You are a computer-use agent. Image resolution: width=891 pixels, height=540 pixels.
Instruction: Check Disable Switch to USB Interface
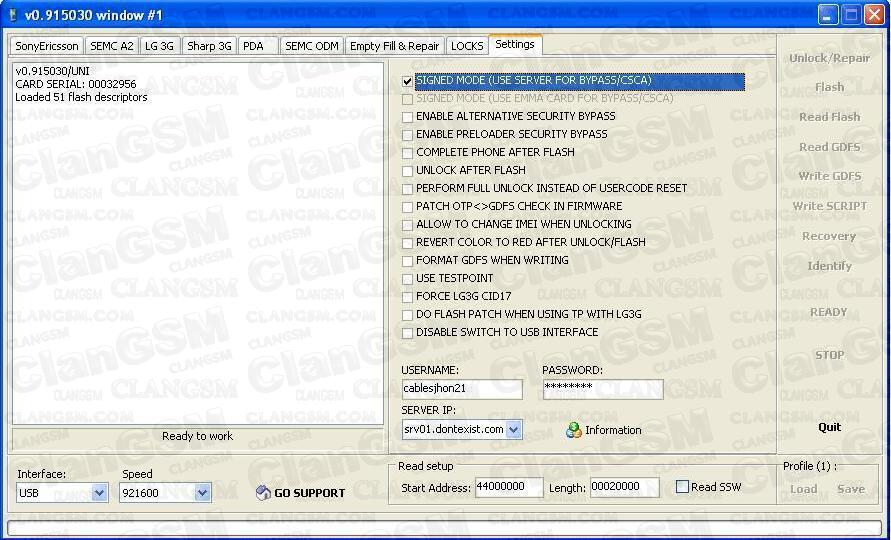(x=407, y=333)
